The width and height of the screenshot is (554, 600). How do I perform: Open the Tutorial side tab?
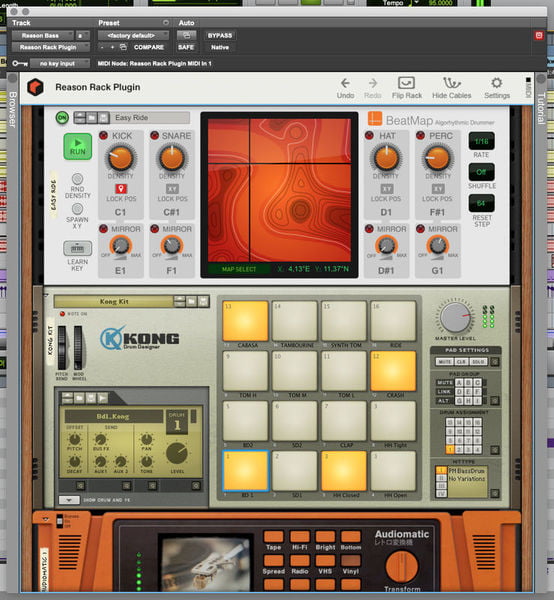click(x=541, y=109)
